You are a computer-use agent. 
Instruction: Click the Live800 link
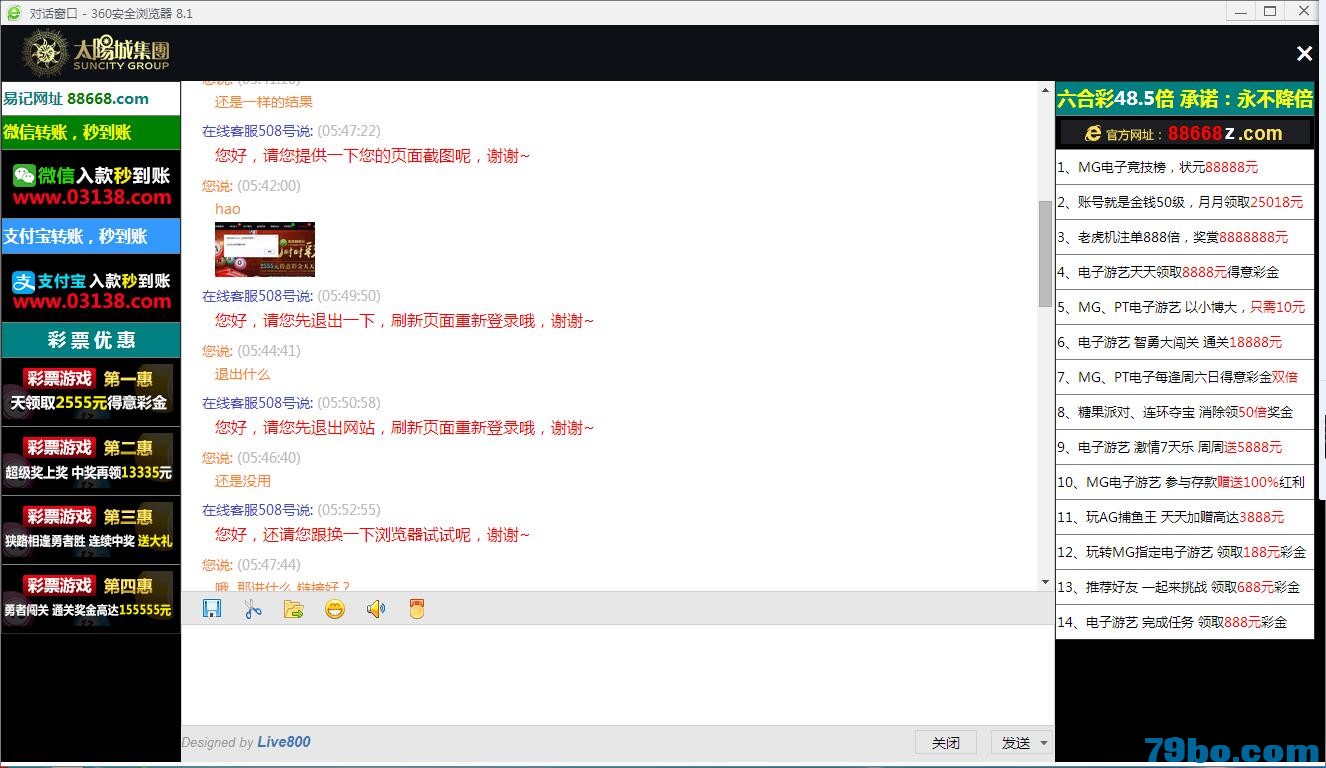(x=284, y=742)
